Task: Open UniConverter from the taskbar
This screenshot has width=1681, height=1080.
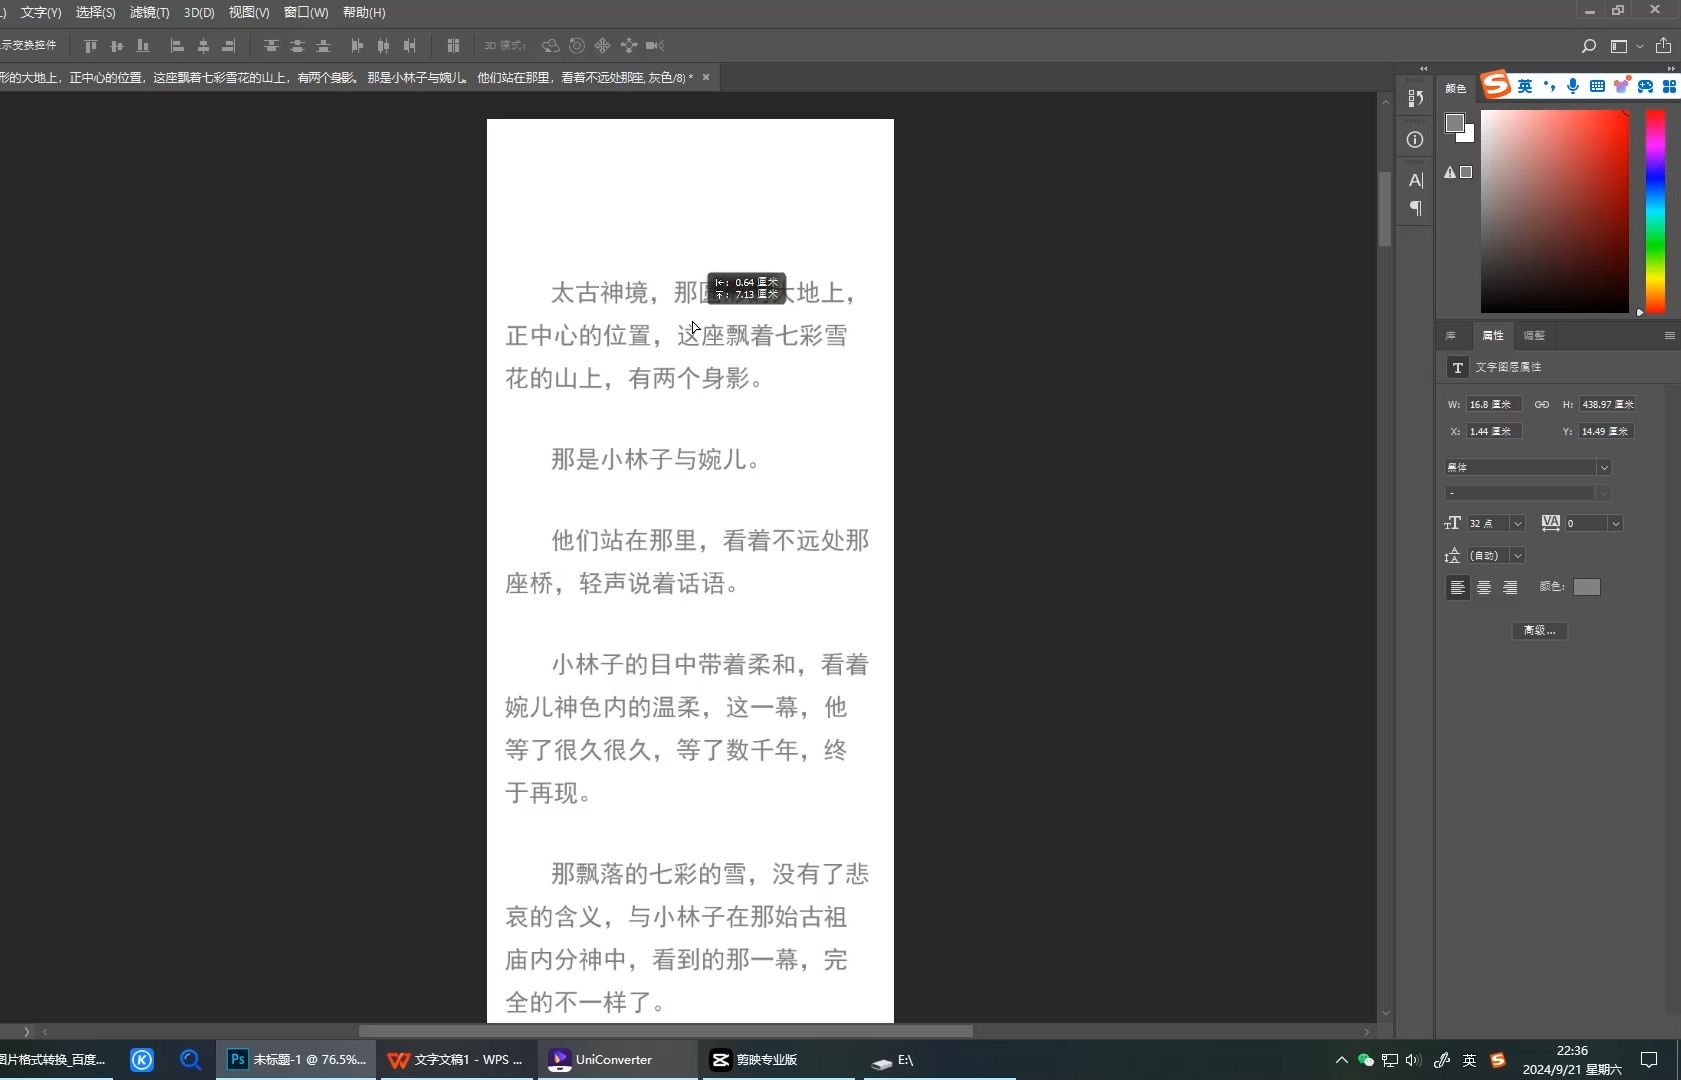Action: pos(613,1059)
